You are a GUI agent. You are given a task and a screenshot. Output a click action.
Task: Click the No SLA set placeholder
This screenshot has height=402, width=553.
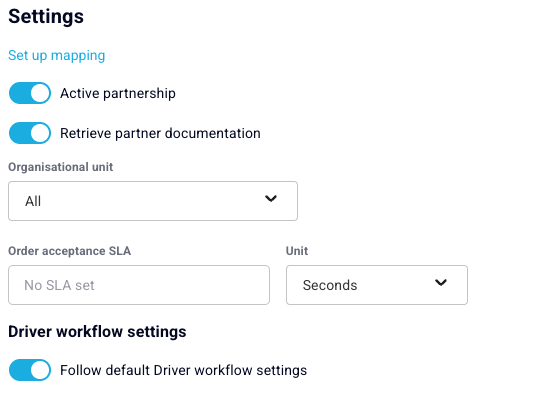pos(59,285)
